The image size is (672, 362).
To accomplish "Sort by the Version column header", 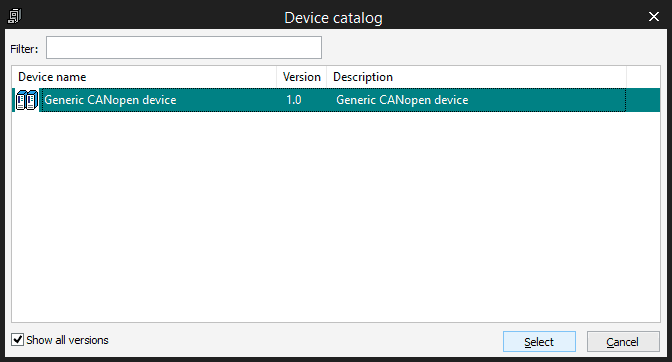I will [x=302, y=77].
